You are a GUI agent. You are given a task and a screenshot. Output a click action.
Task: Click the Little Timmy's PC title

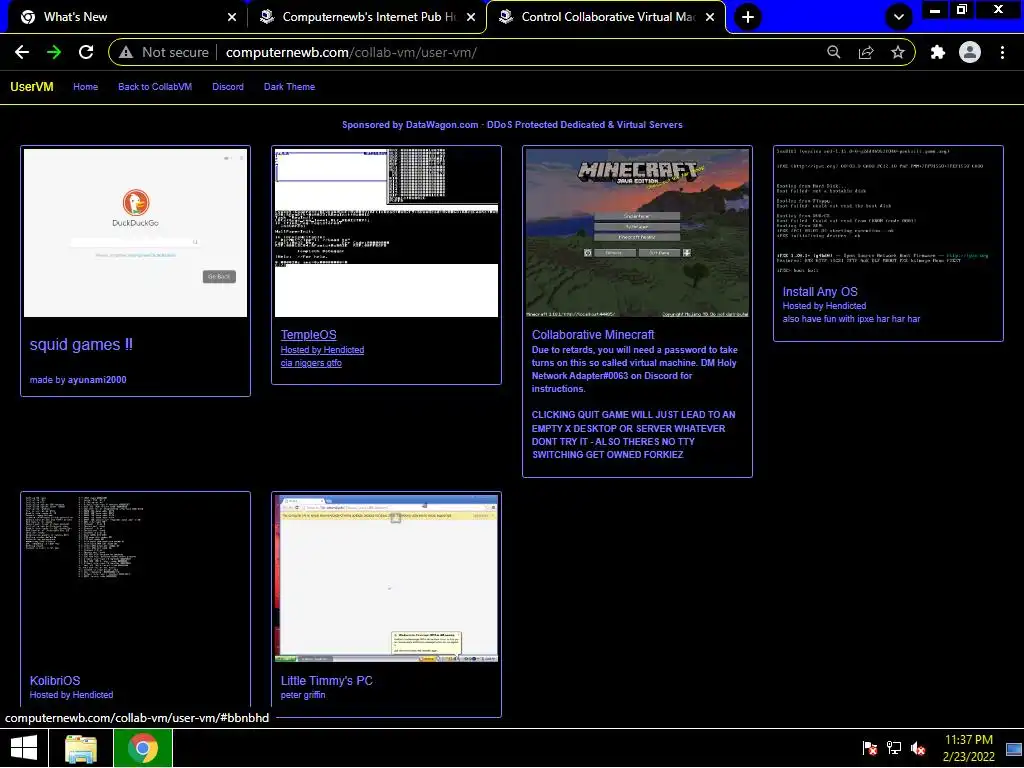tap(327, 680)
